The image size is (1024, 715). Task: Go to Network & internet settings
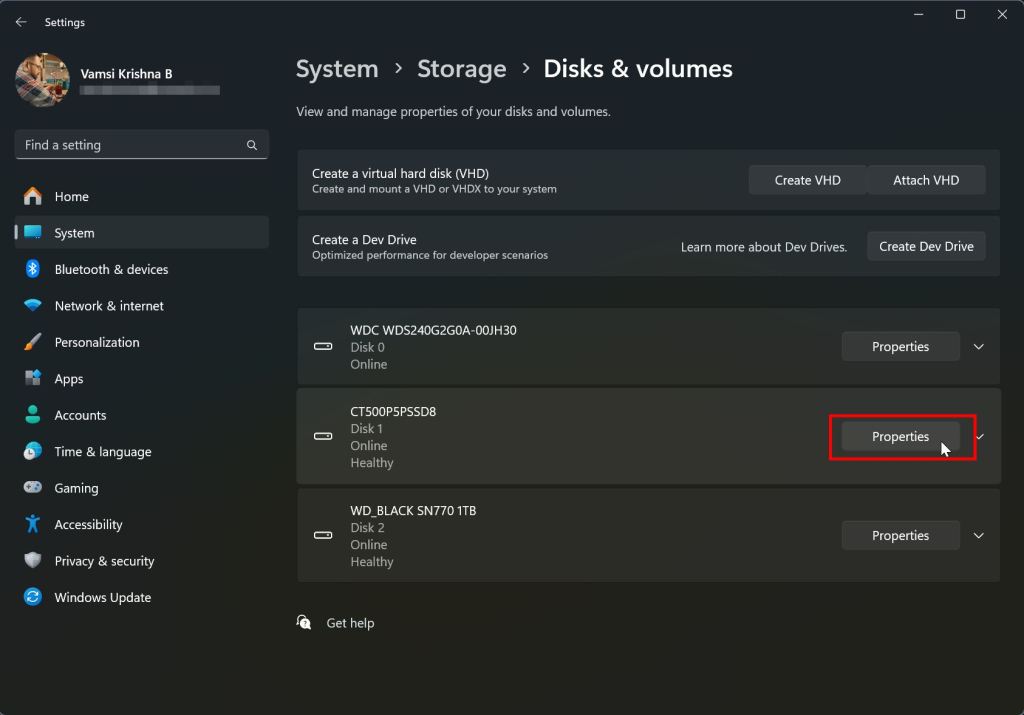(x=142, y=306)
